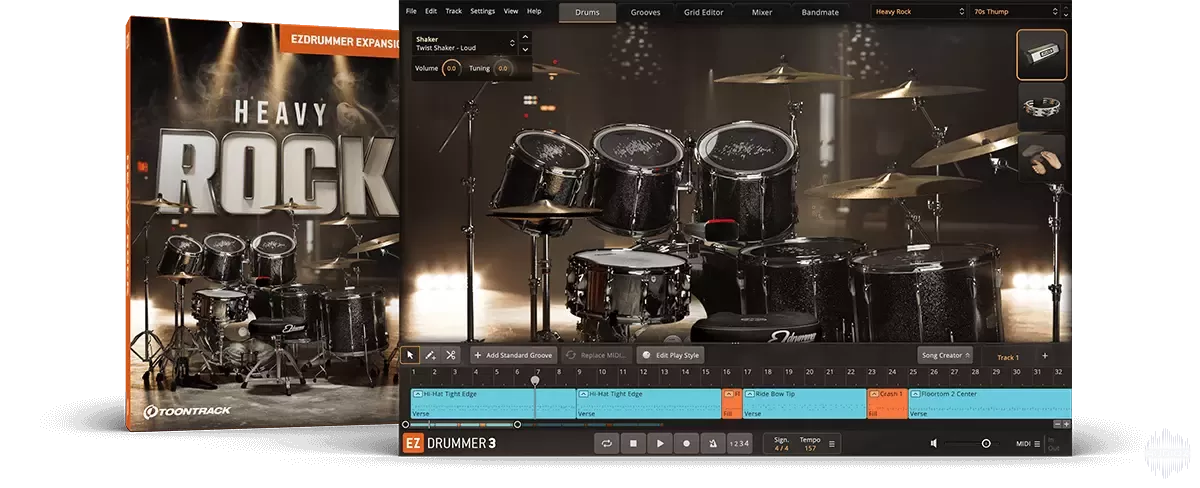The height and width of the screenshot is (488, 1200).
Task: Switch to the Grid Editor tab
Action: [x=706, y=12]
